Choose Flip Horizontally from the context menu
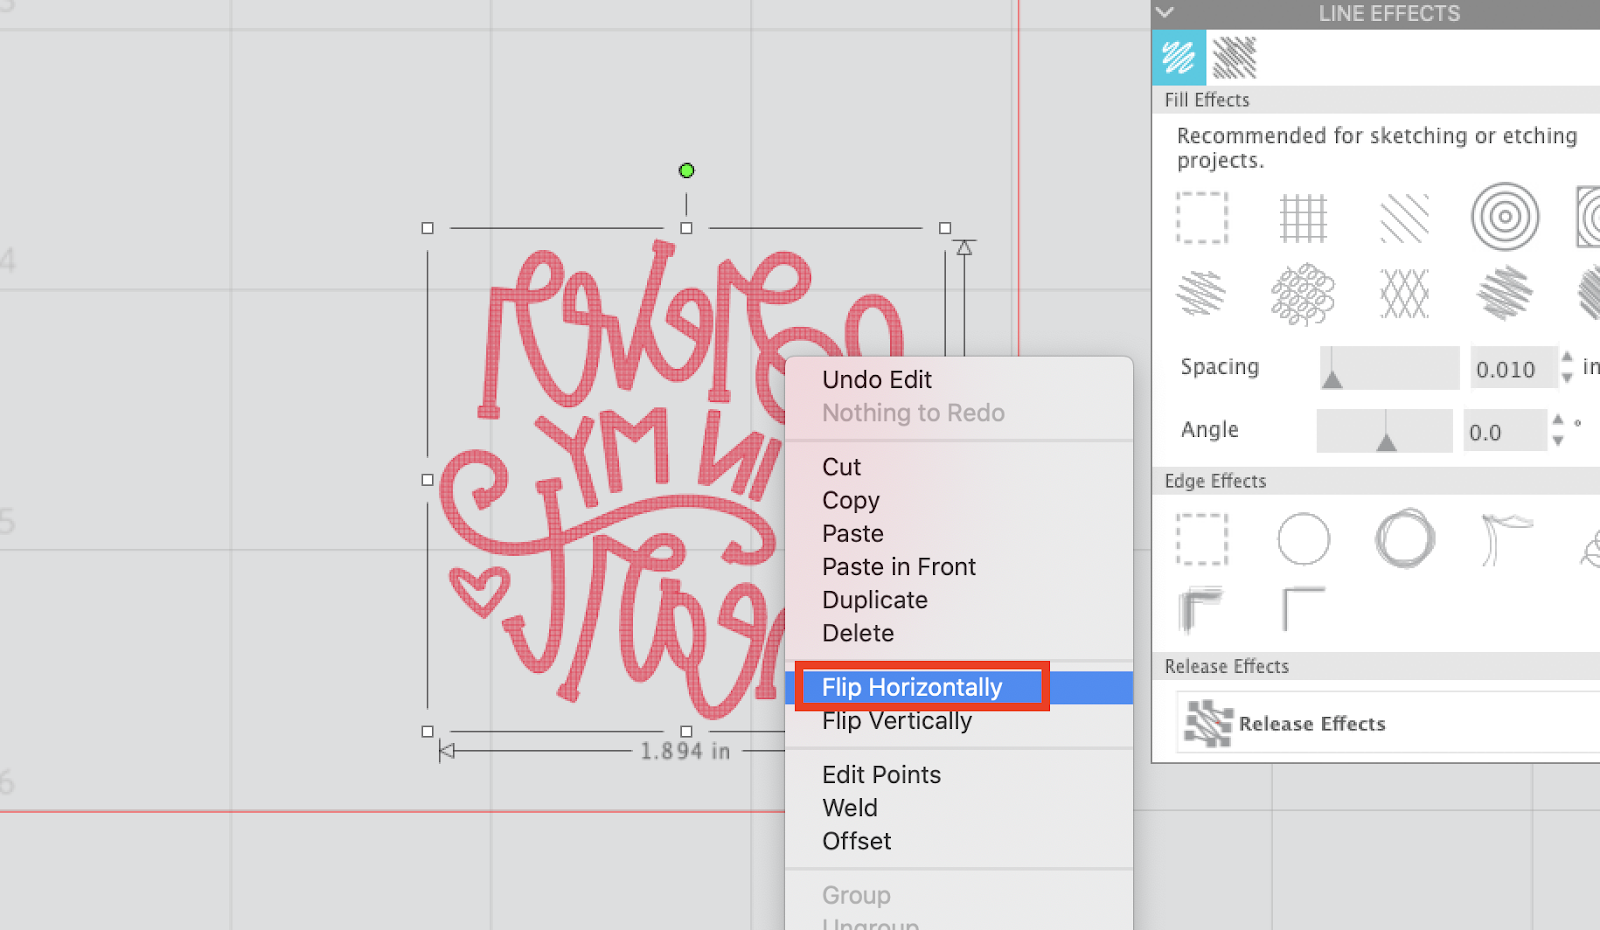The image size is (1600, 930). pos(911,687)
